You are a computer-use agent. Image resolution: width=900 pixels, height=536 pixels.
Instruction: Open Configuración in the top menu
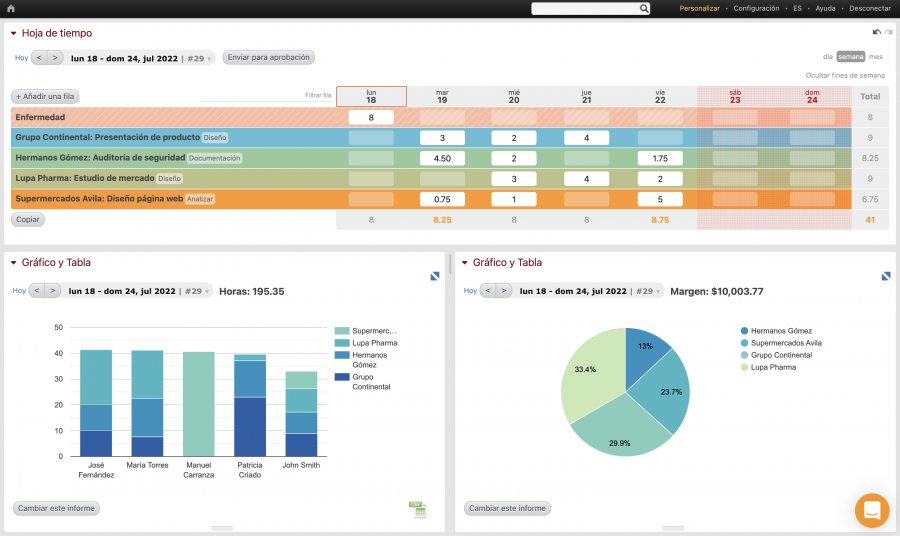pyautogui.click(x=756, y=8)
